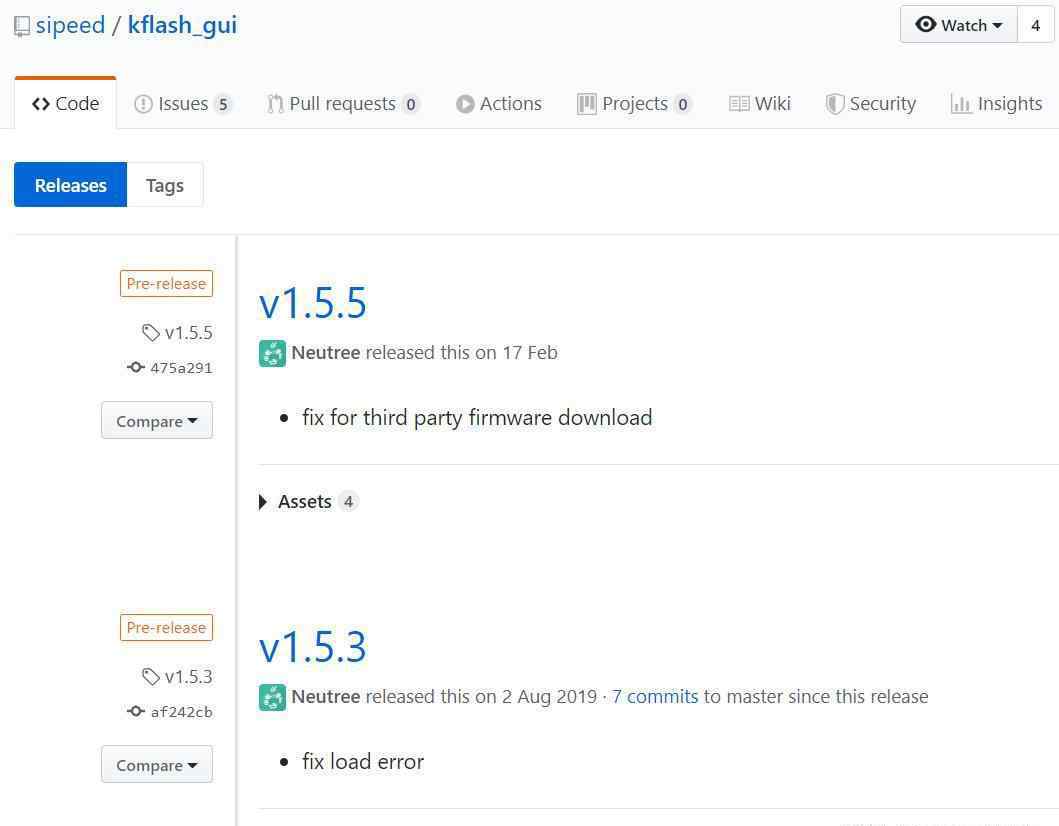
Task: Click Neutree's avatar in the v1.5.3 release
Action: (x=272, y=697)
